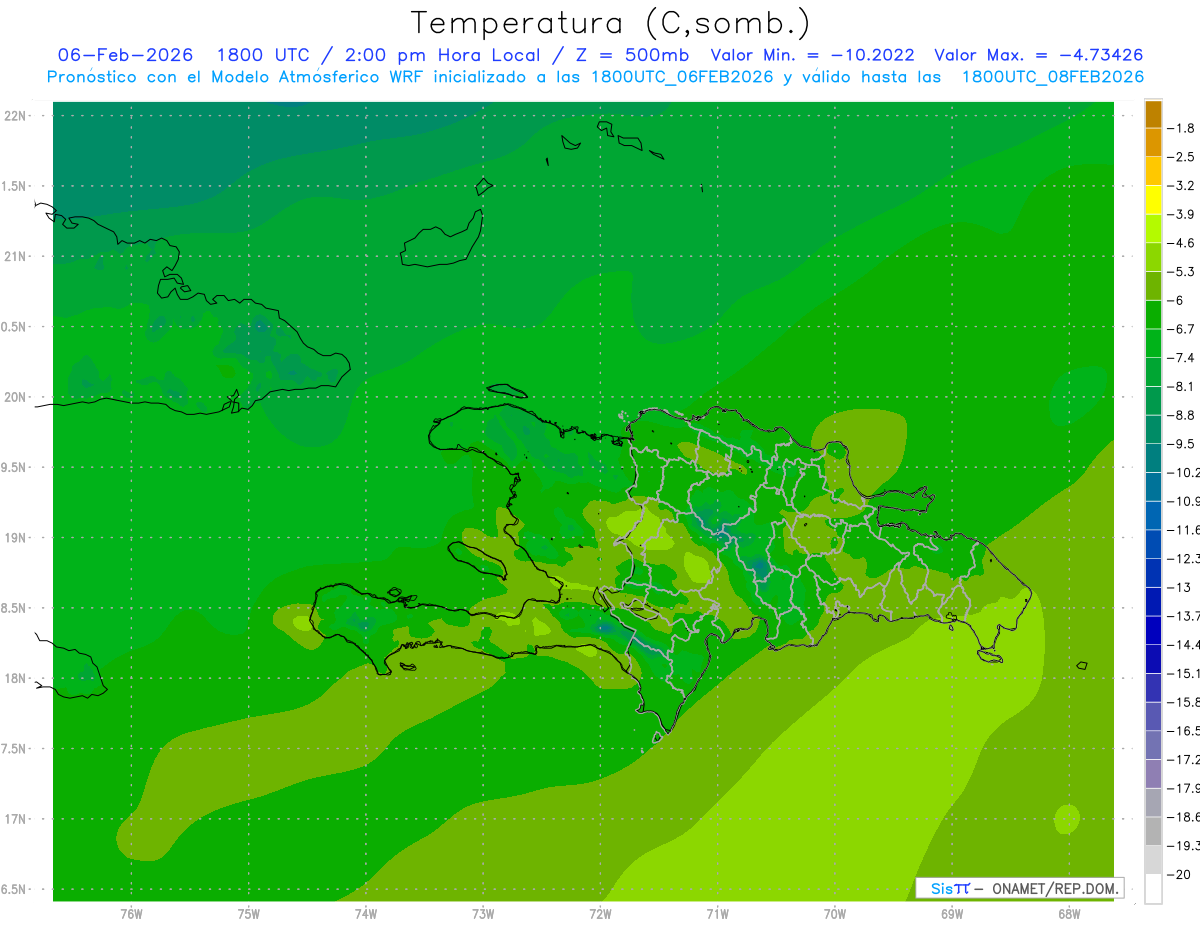Screen dimensions: 1200x927
Task: Pick the dark blue swatch between -14.4 and -15.1
Action: (1153, 659)
